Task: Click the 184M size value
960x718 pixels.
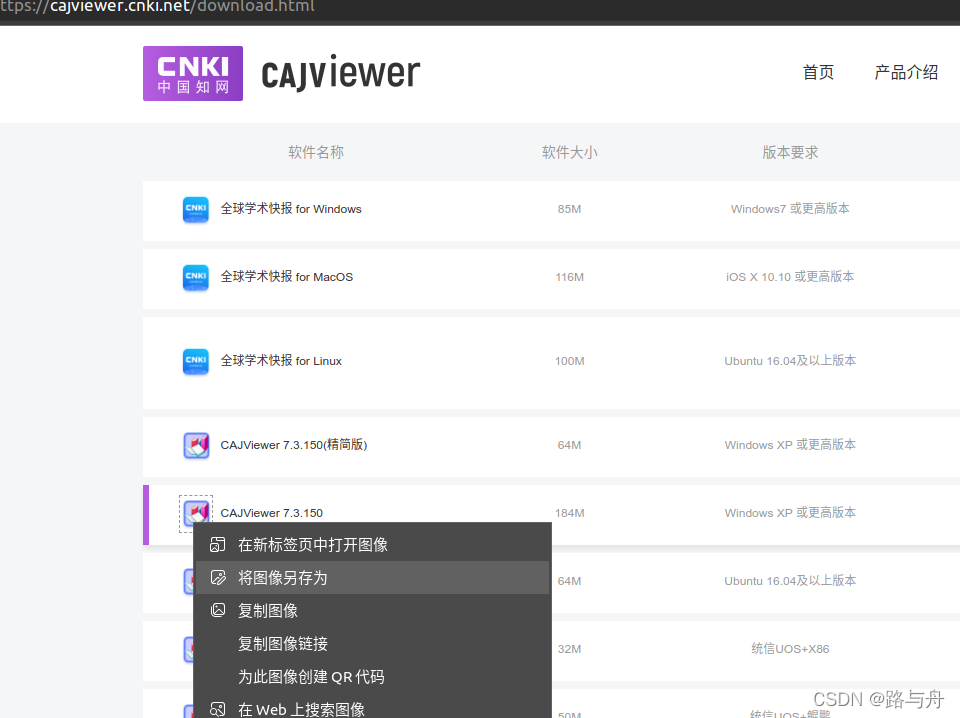Action: coord(569,513)
